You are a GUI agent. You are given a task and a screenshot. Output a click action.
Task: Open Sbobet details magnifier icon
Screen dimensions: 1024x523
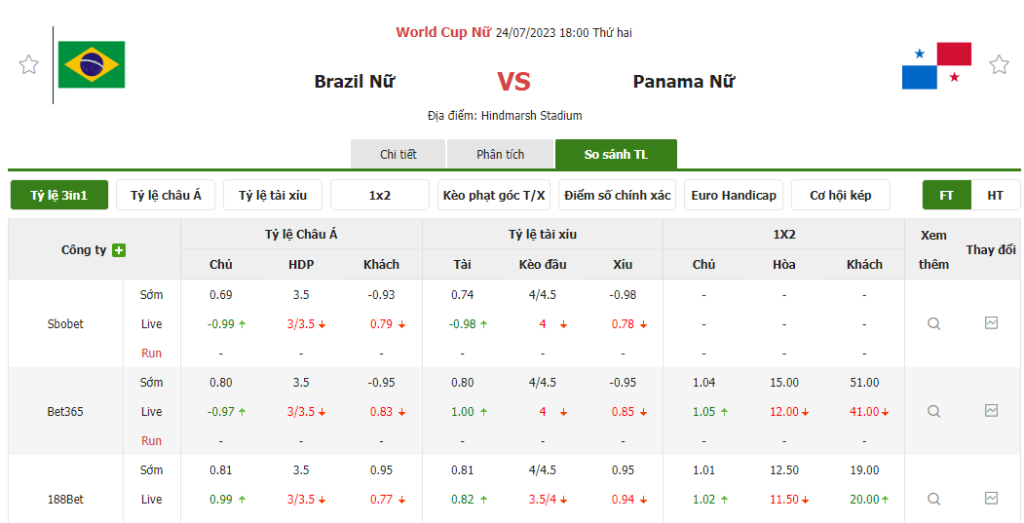click(933, 324)
